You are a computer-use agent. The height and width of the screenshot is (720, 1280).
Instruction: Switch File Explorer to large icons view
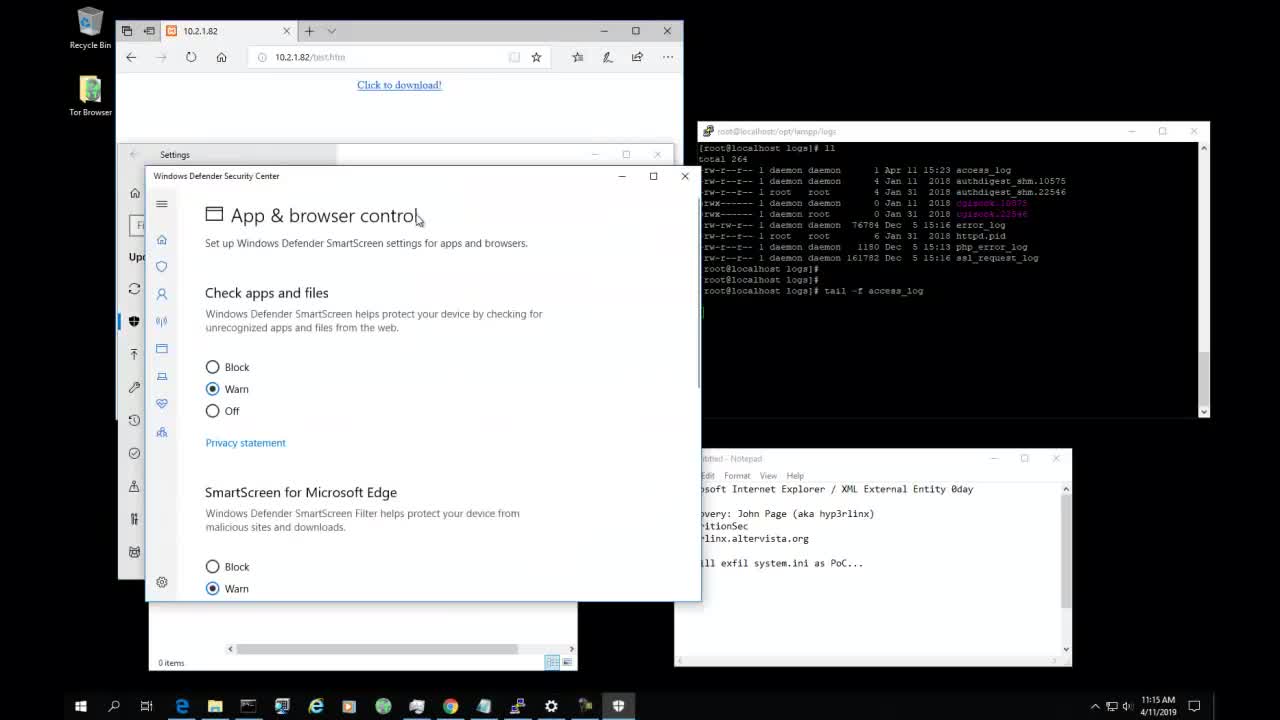pyautogui.click(x=567, y=662)
